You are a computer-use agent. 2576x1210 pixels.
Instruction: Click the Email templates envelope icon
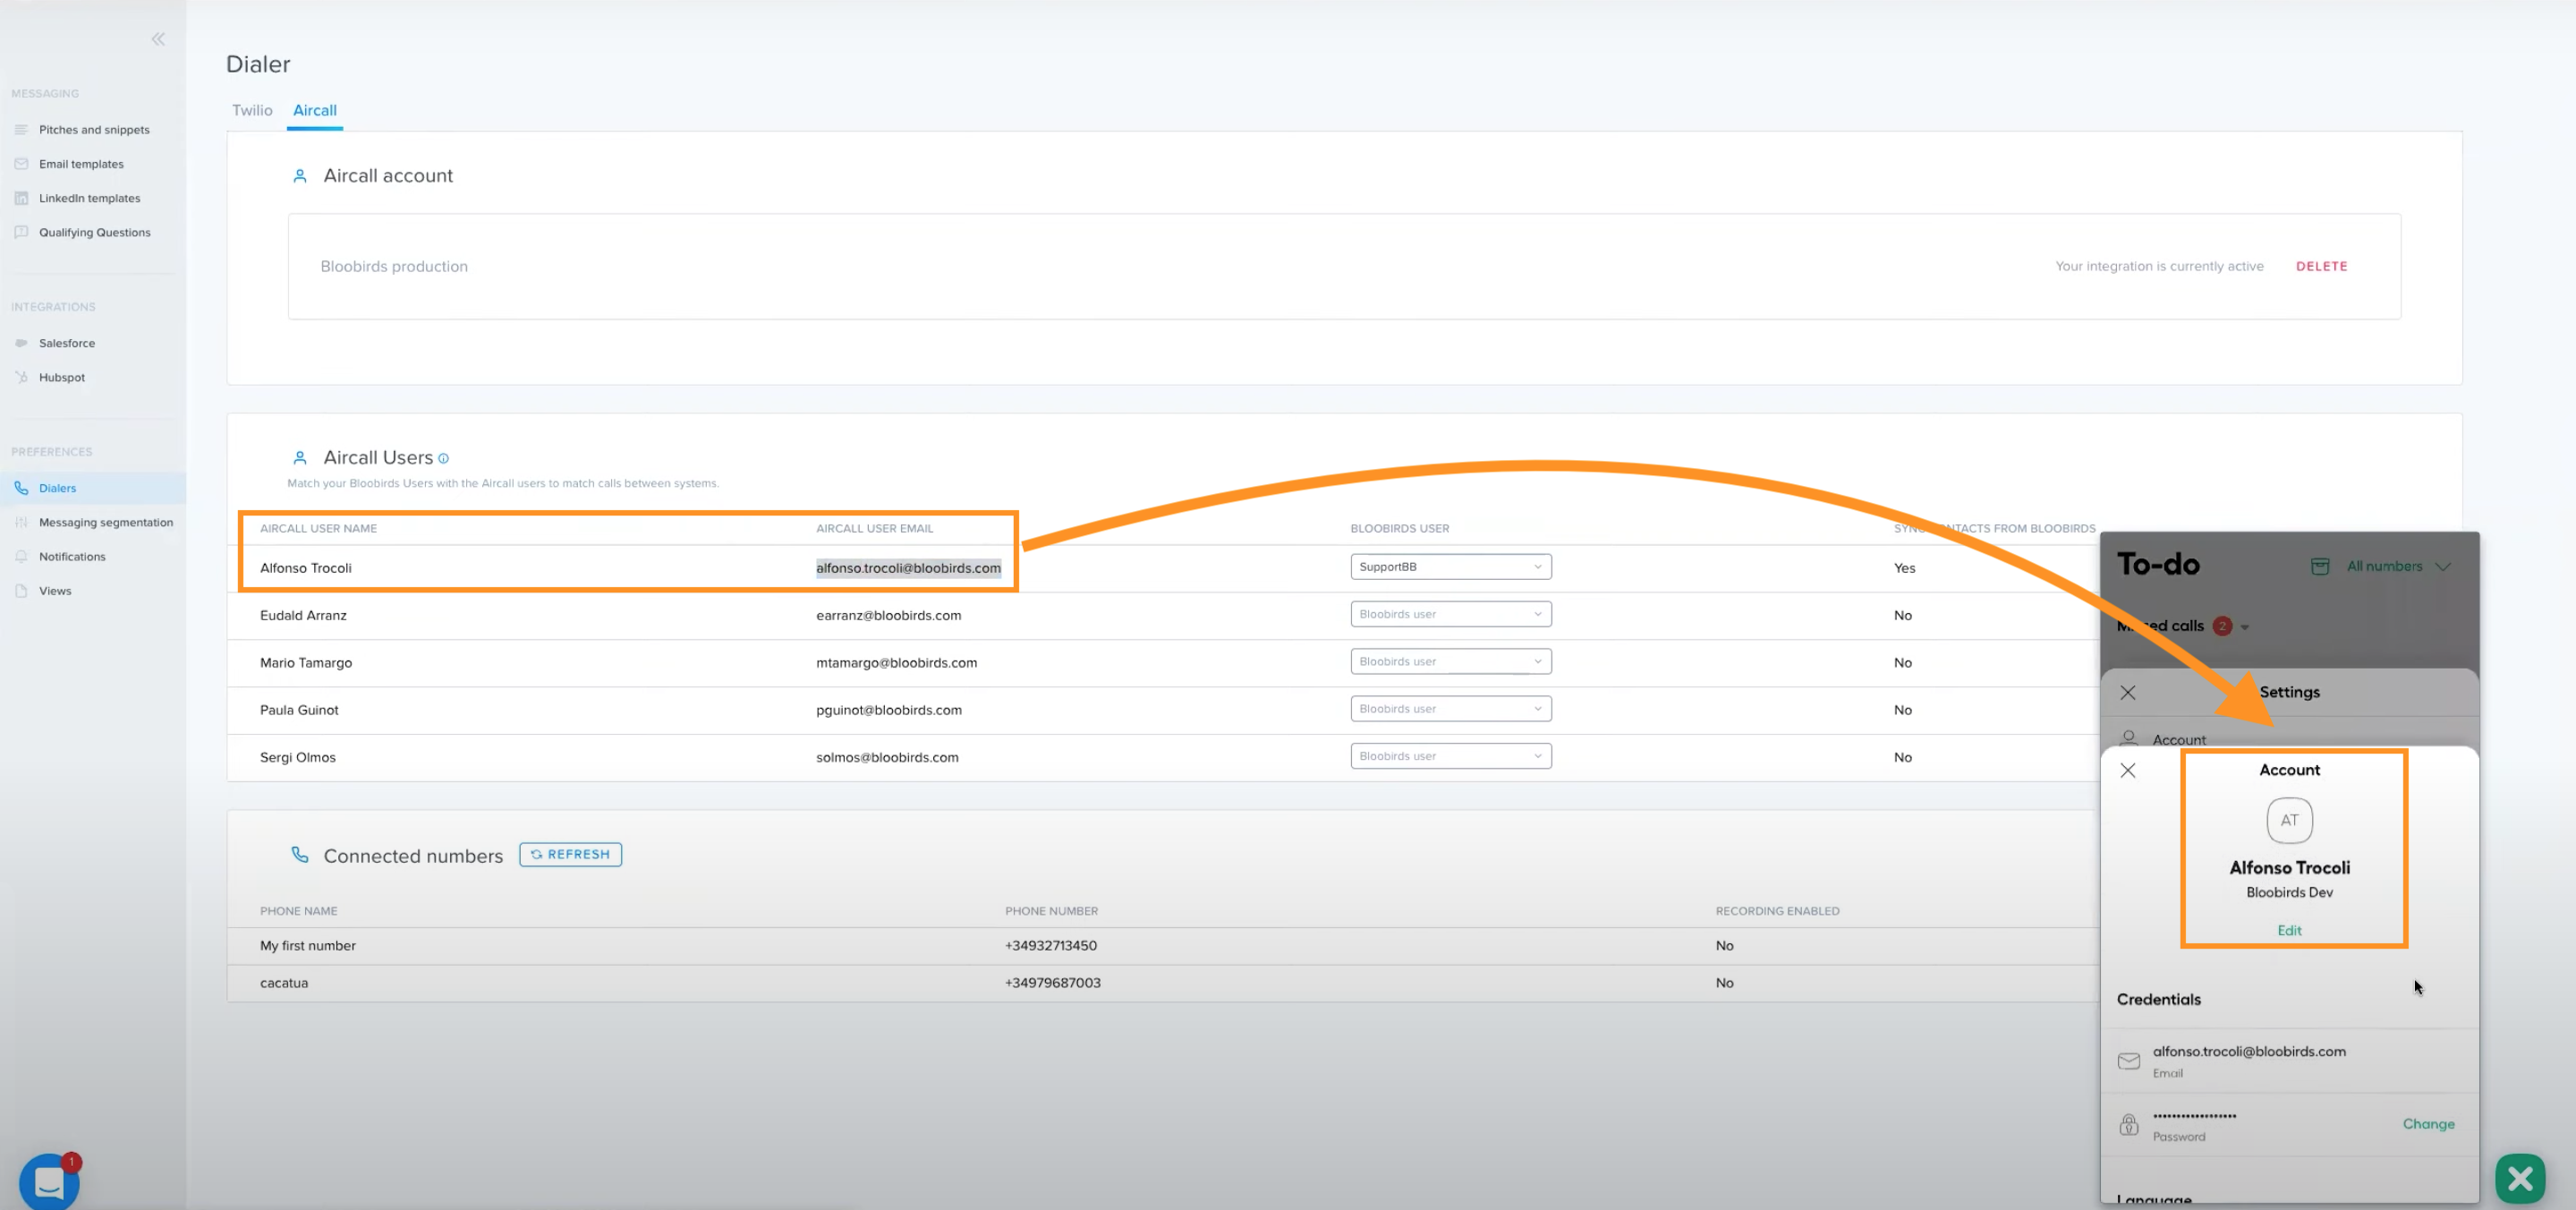tap(21, 164)
